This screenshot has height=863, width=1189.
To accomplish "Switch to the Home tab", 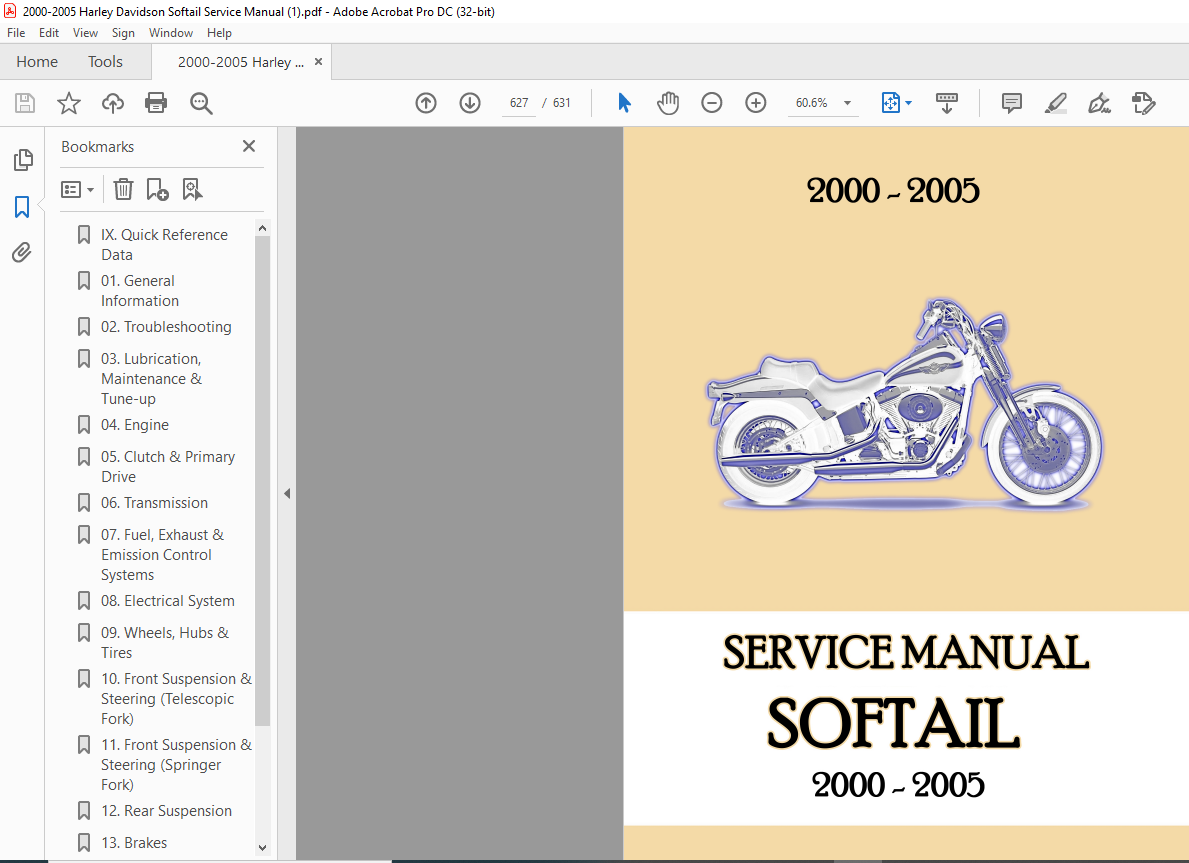I will [37, 61].
